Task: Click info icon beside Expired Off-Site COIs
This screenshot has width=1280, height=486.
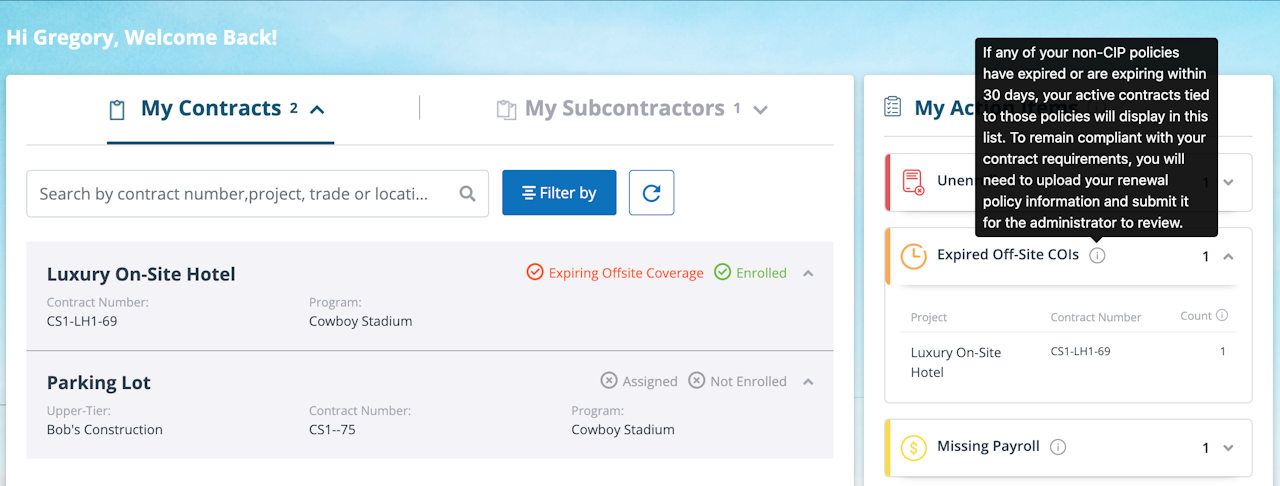Action: pos(1097,255)
